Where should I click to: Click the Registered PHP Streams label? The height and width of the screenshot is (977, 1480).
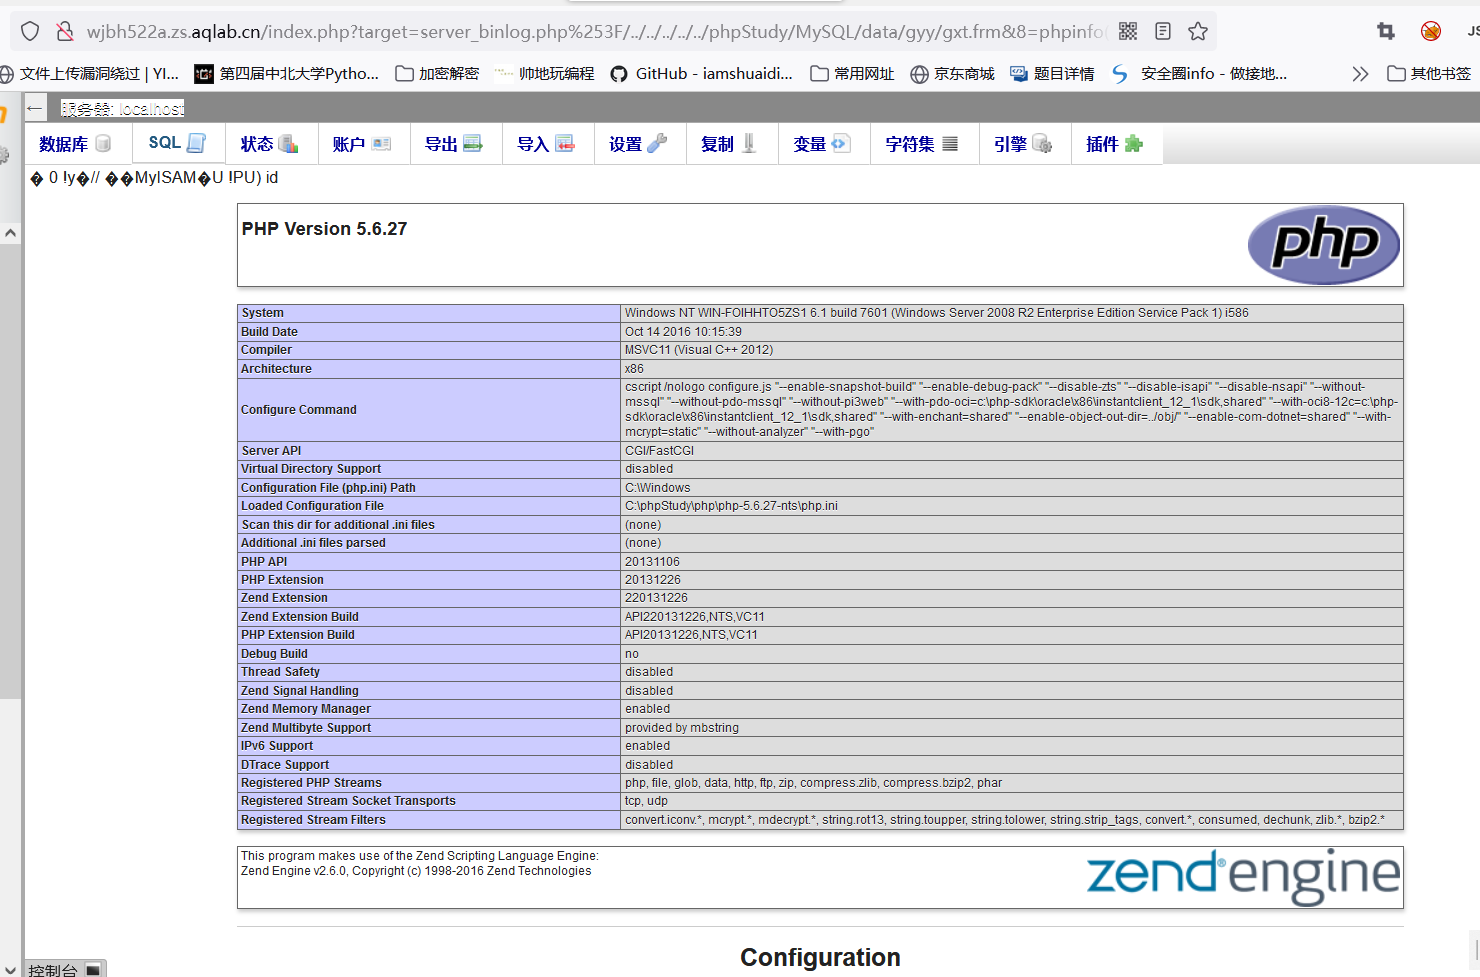[x=311, y=783]
